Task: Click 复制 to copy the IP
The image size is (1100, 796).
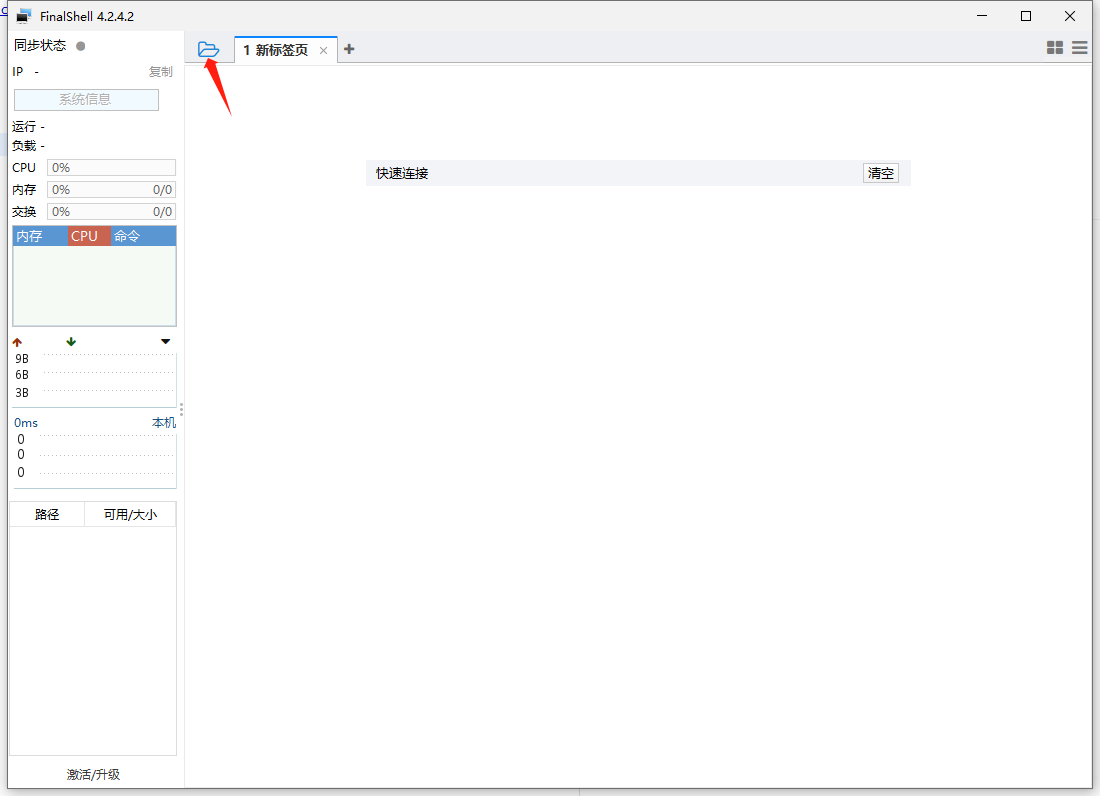Action: [x=160, y=72]
